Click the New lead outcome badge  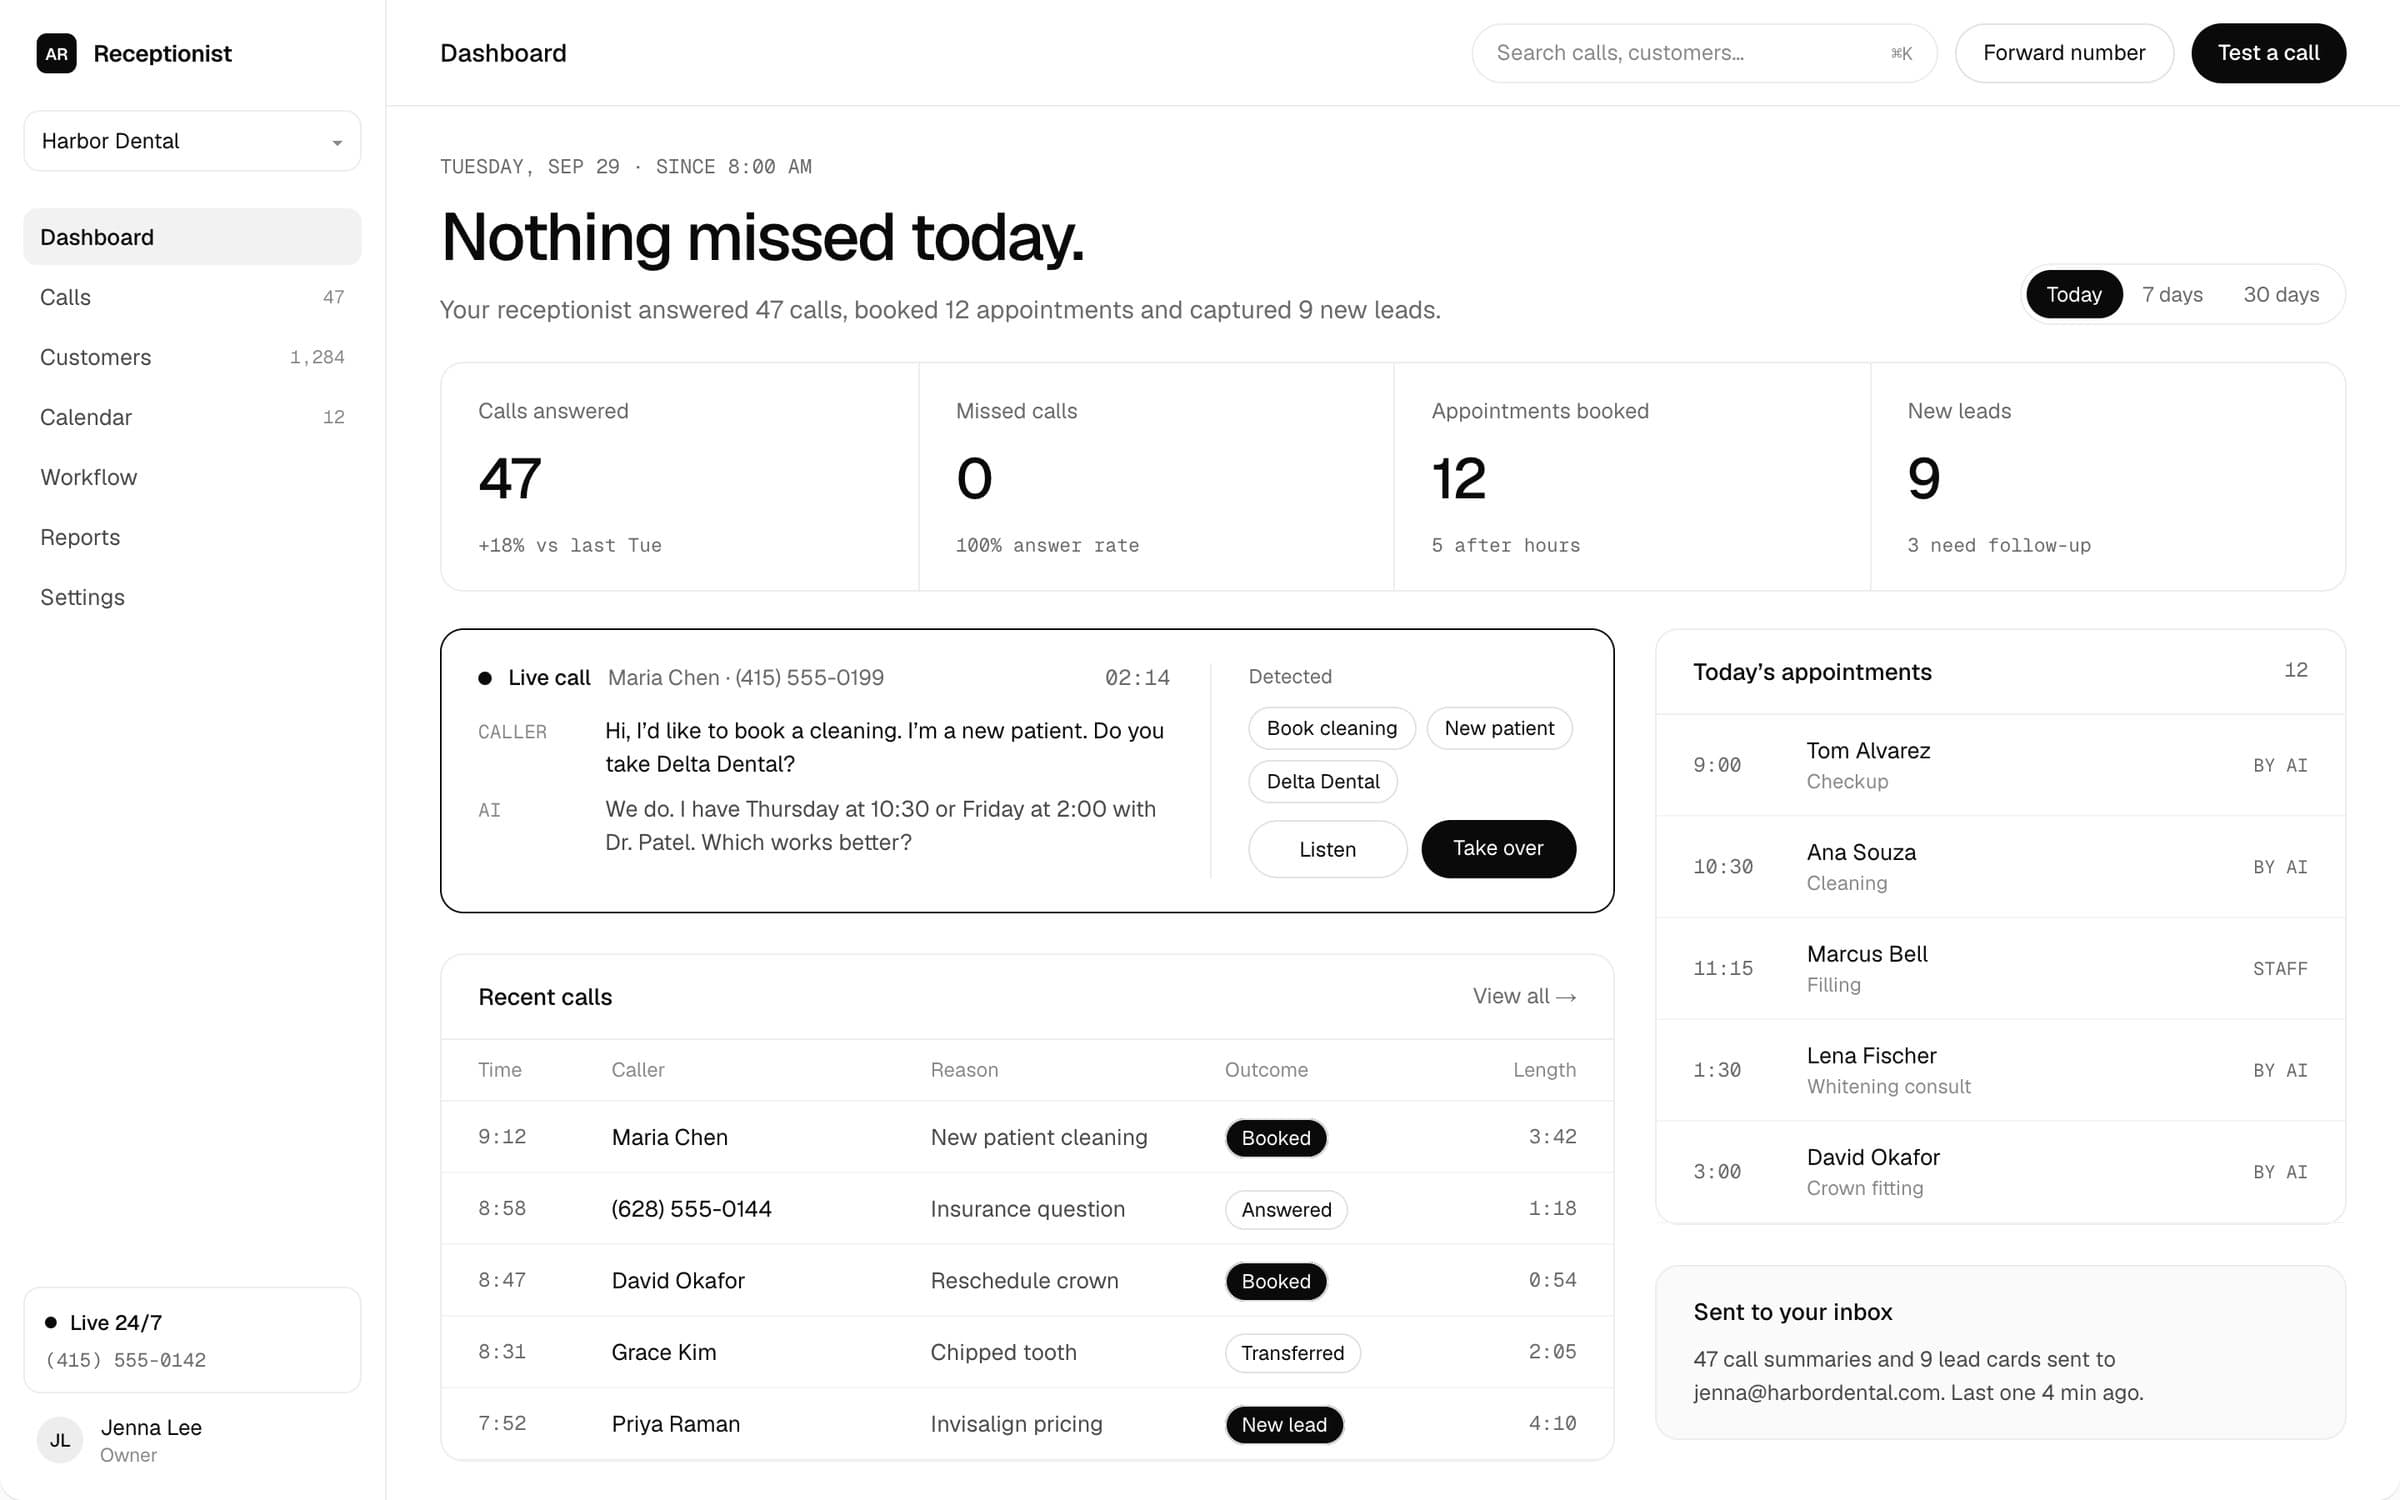click(x=1284, y=1425)
